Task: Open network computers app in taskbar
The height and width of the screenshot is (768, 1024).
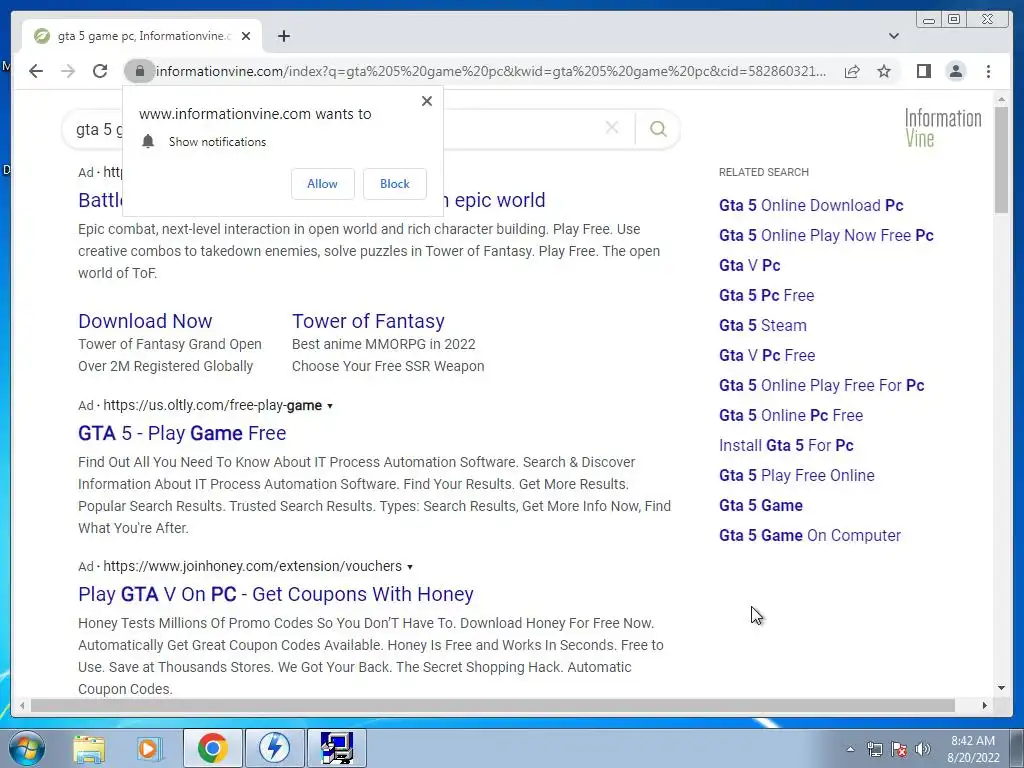Action: 337,748
